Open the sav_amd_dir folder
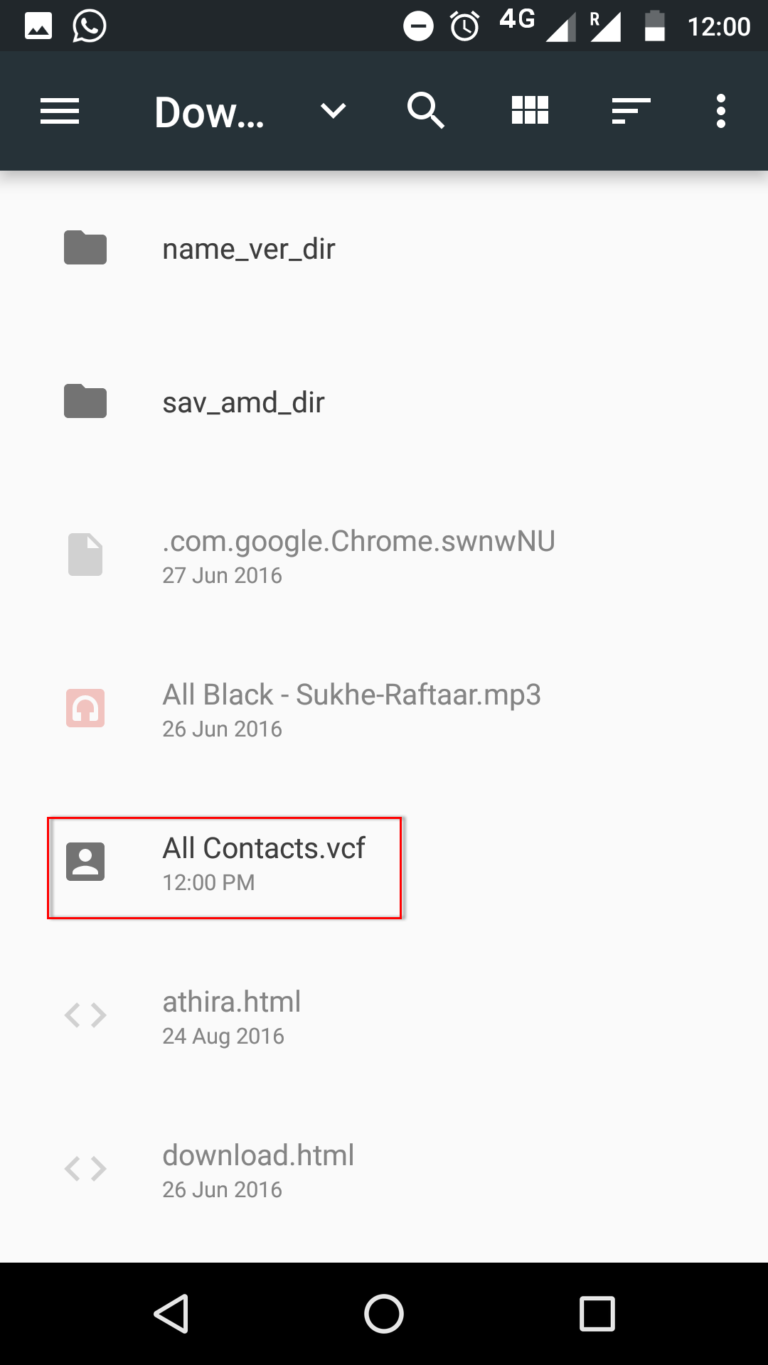This screenshot has height=1365, width=768. (243, 402)
